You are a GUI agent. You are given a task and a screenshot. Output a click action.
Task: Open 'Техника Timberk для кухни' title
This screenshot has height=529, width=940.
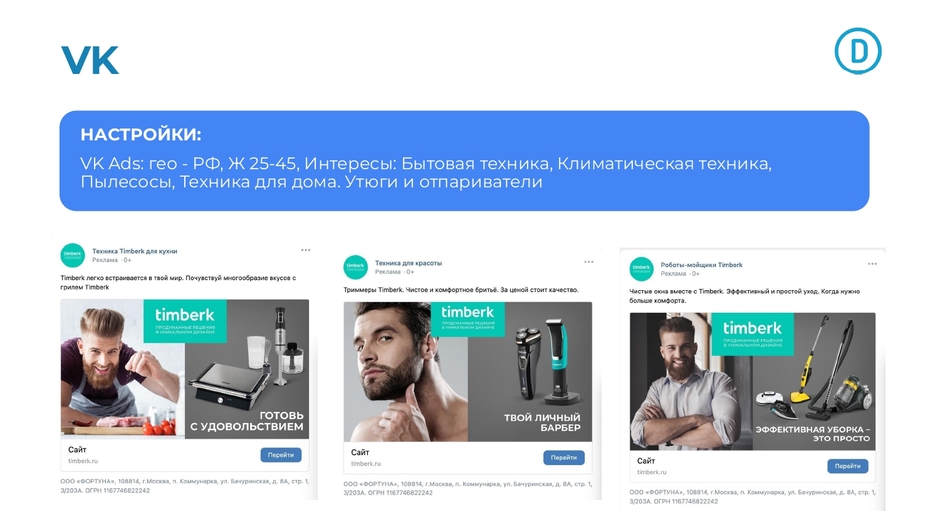[x=135, y=251]
